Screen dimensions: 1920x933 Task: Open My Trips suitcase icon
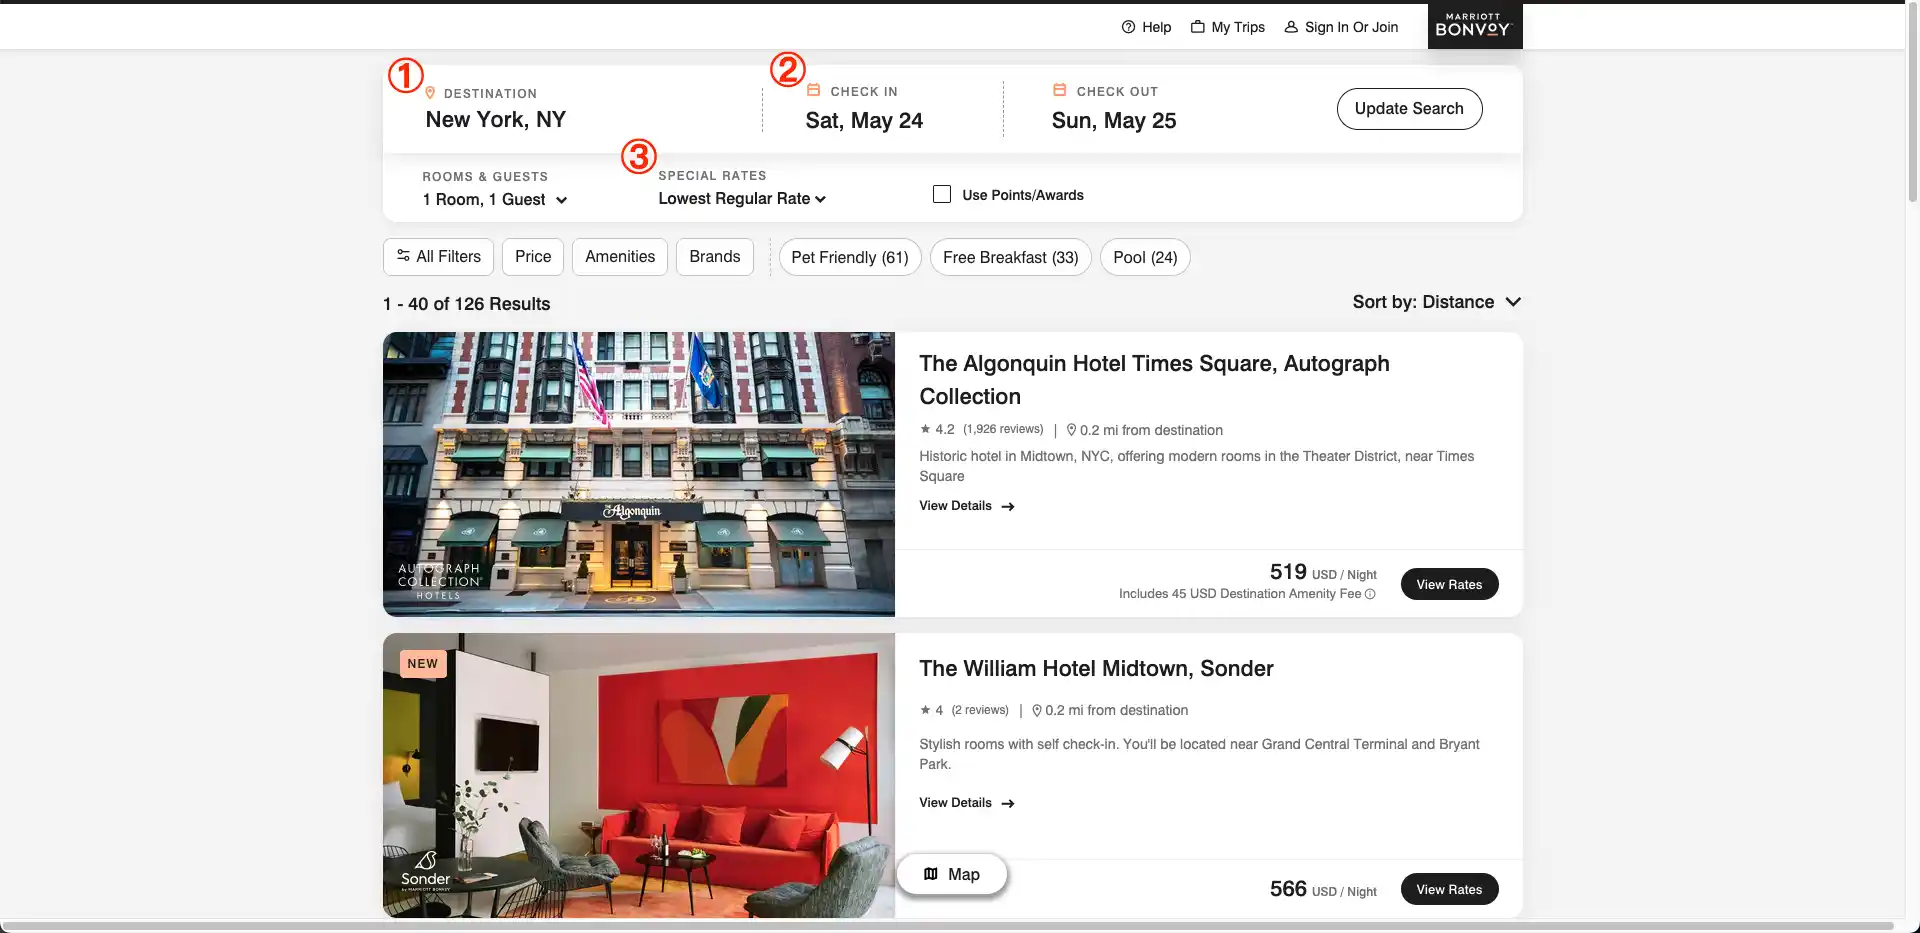pyautogui.click(x=1197, y=27)
